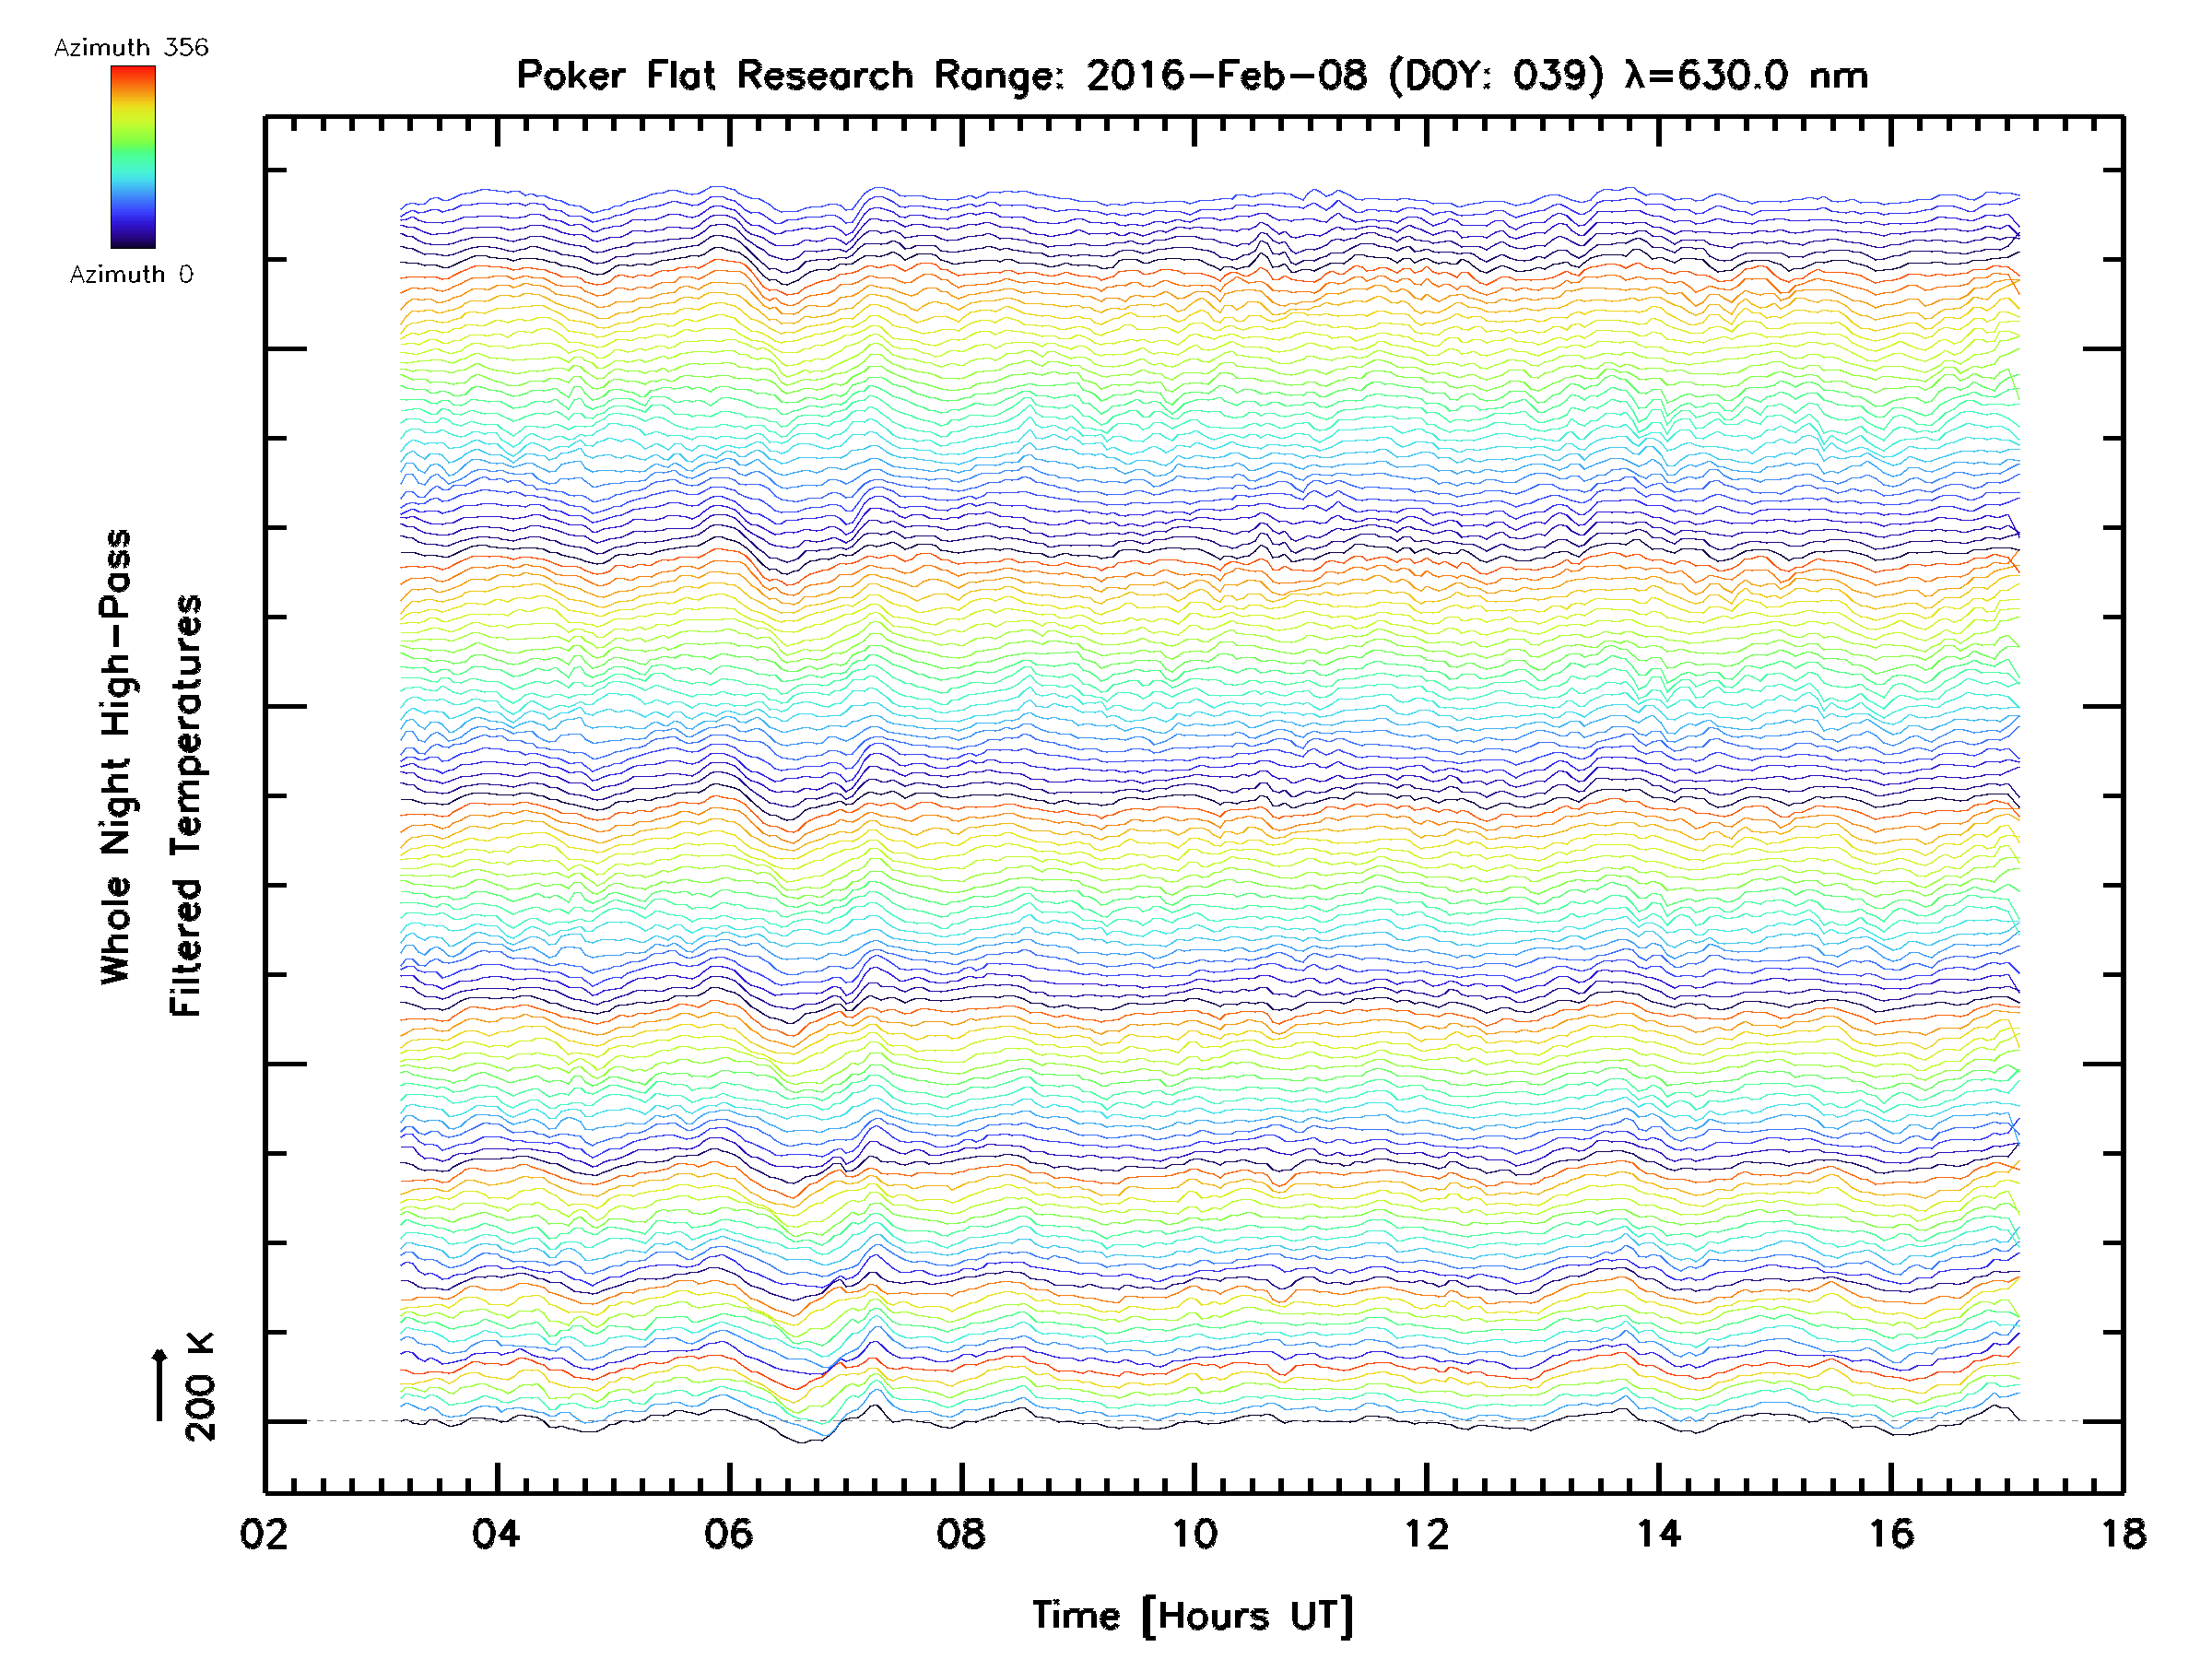This screenshot has width=2212, height=1659.
Task: Click the x-axis tick label '14'
Action: point(1659,1534)
